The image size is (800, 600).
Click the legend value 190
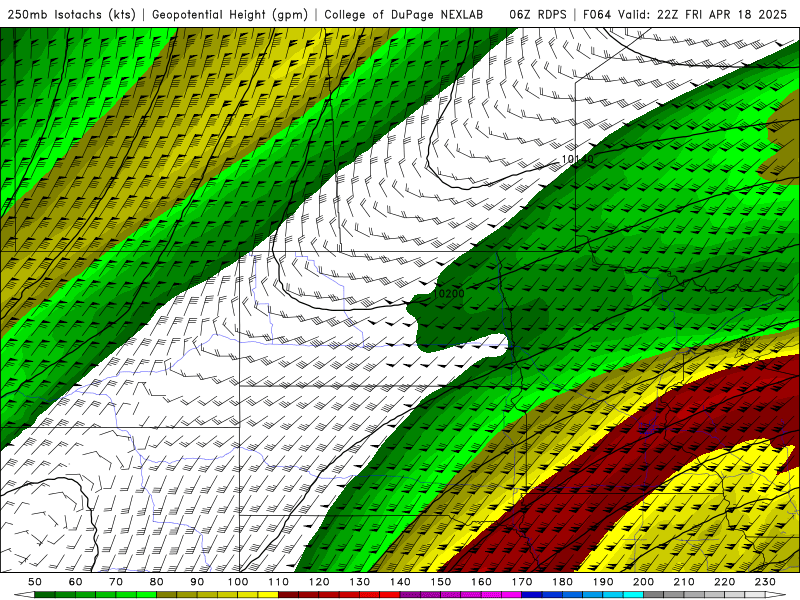tap(603, 582)
